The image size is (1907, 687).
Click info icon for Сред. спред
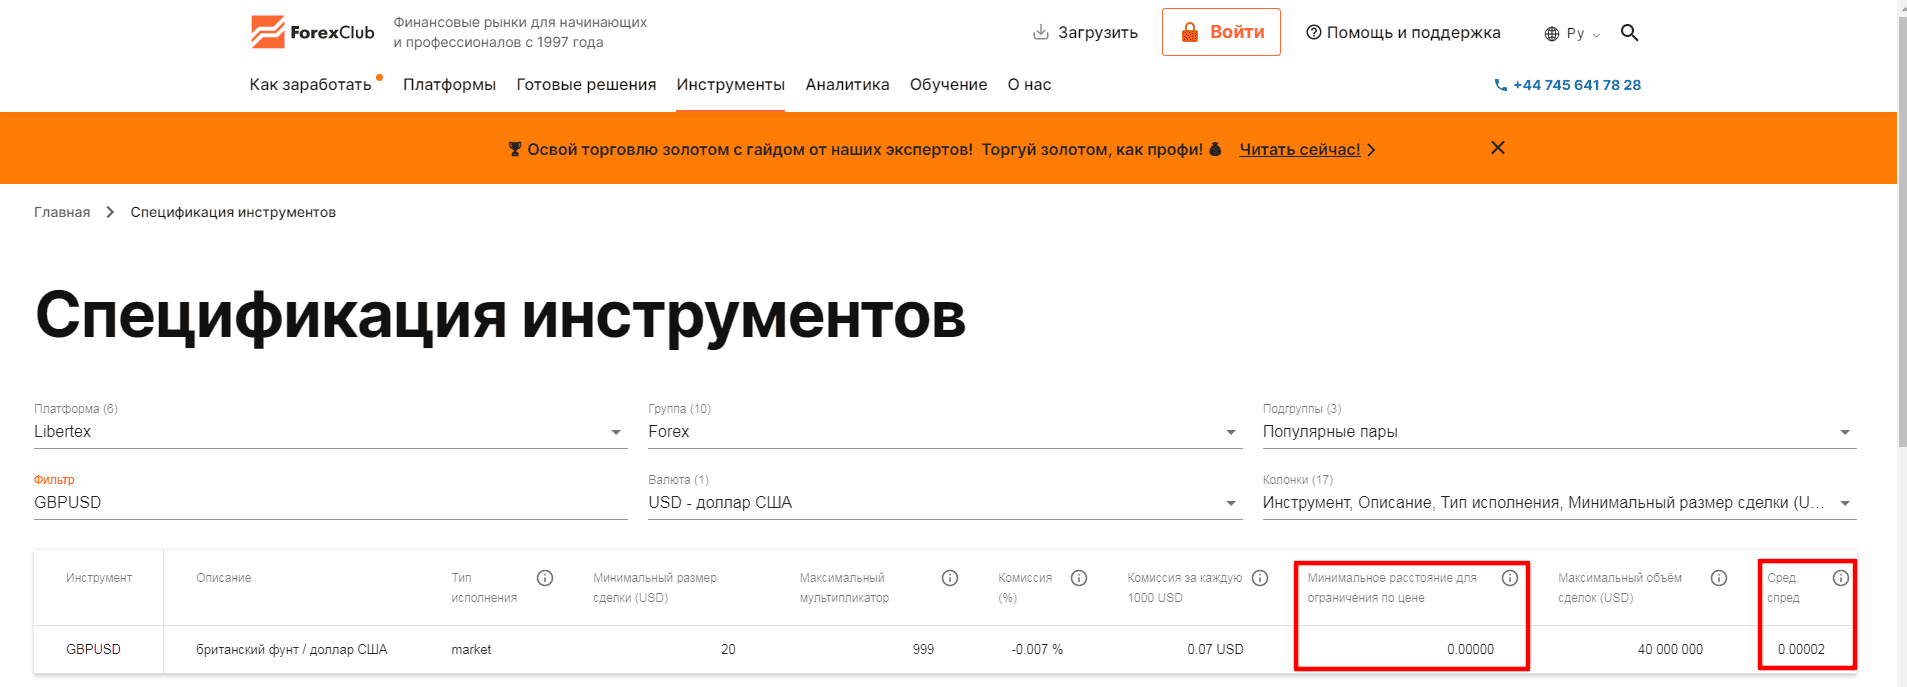click(x=1841, y=578)
